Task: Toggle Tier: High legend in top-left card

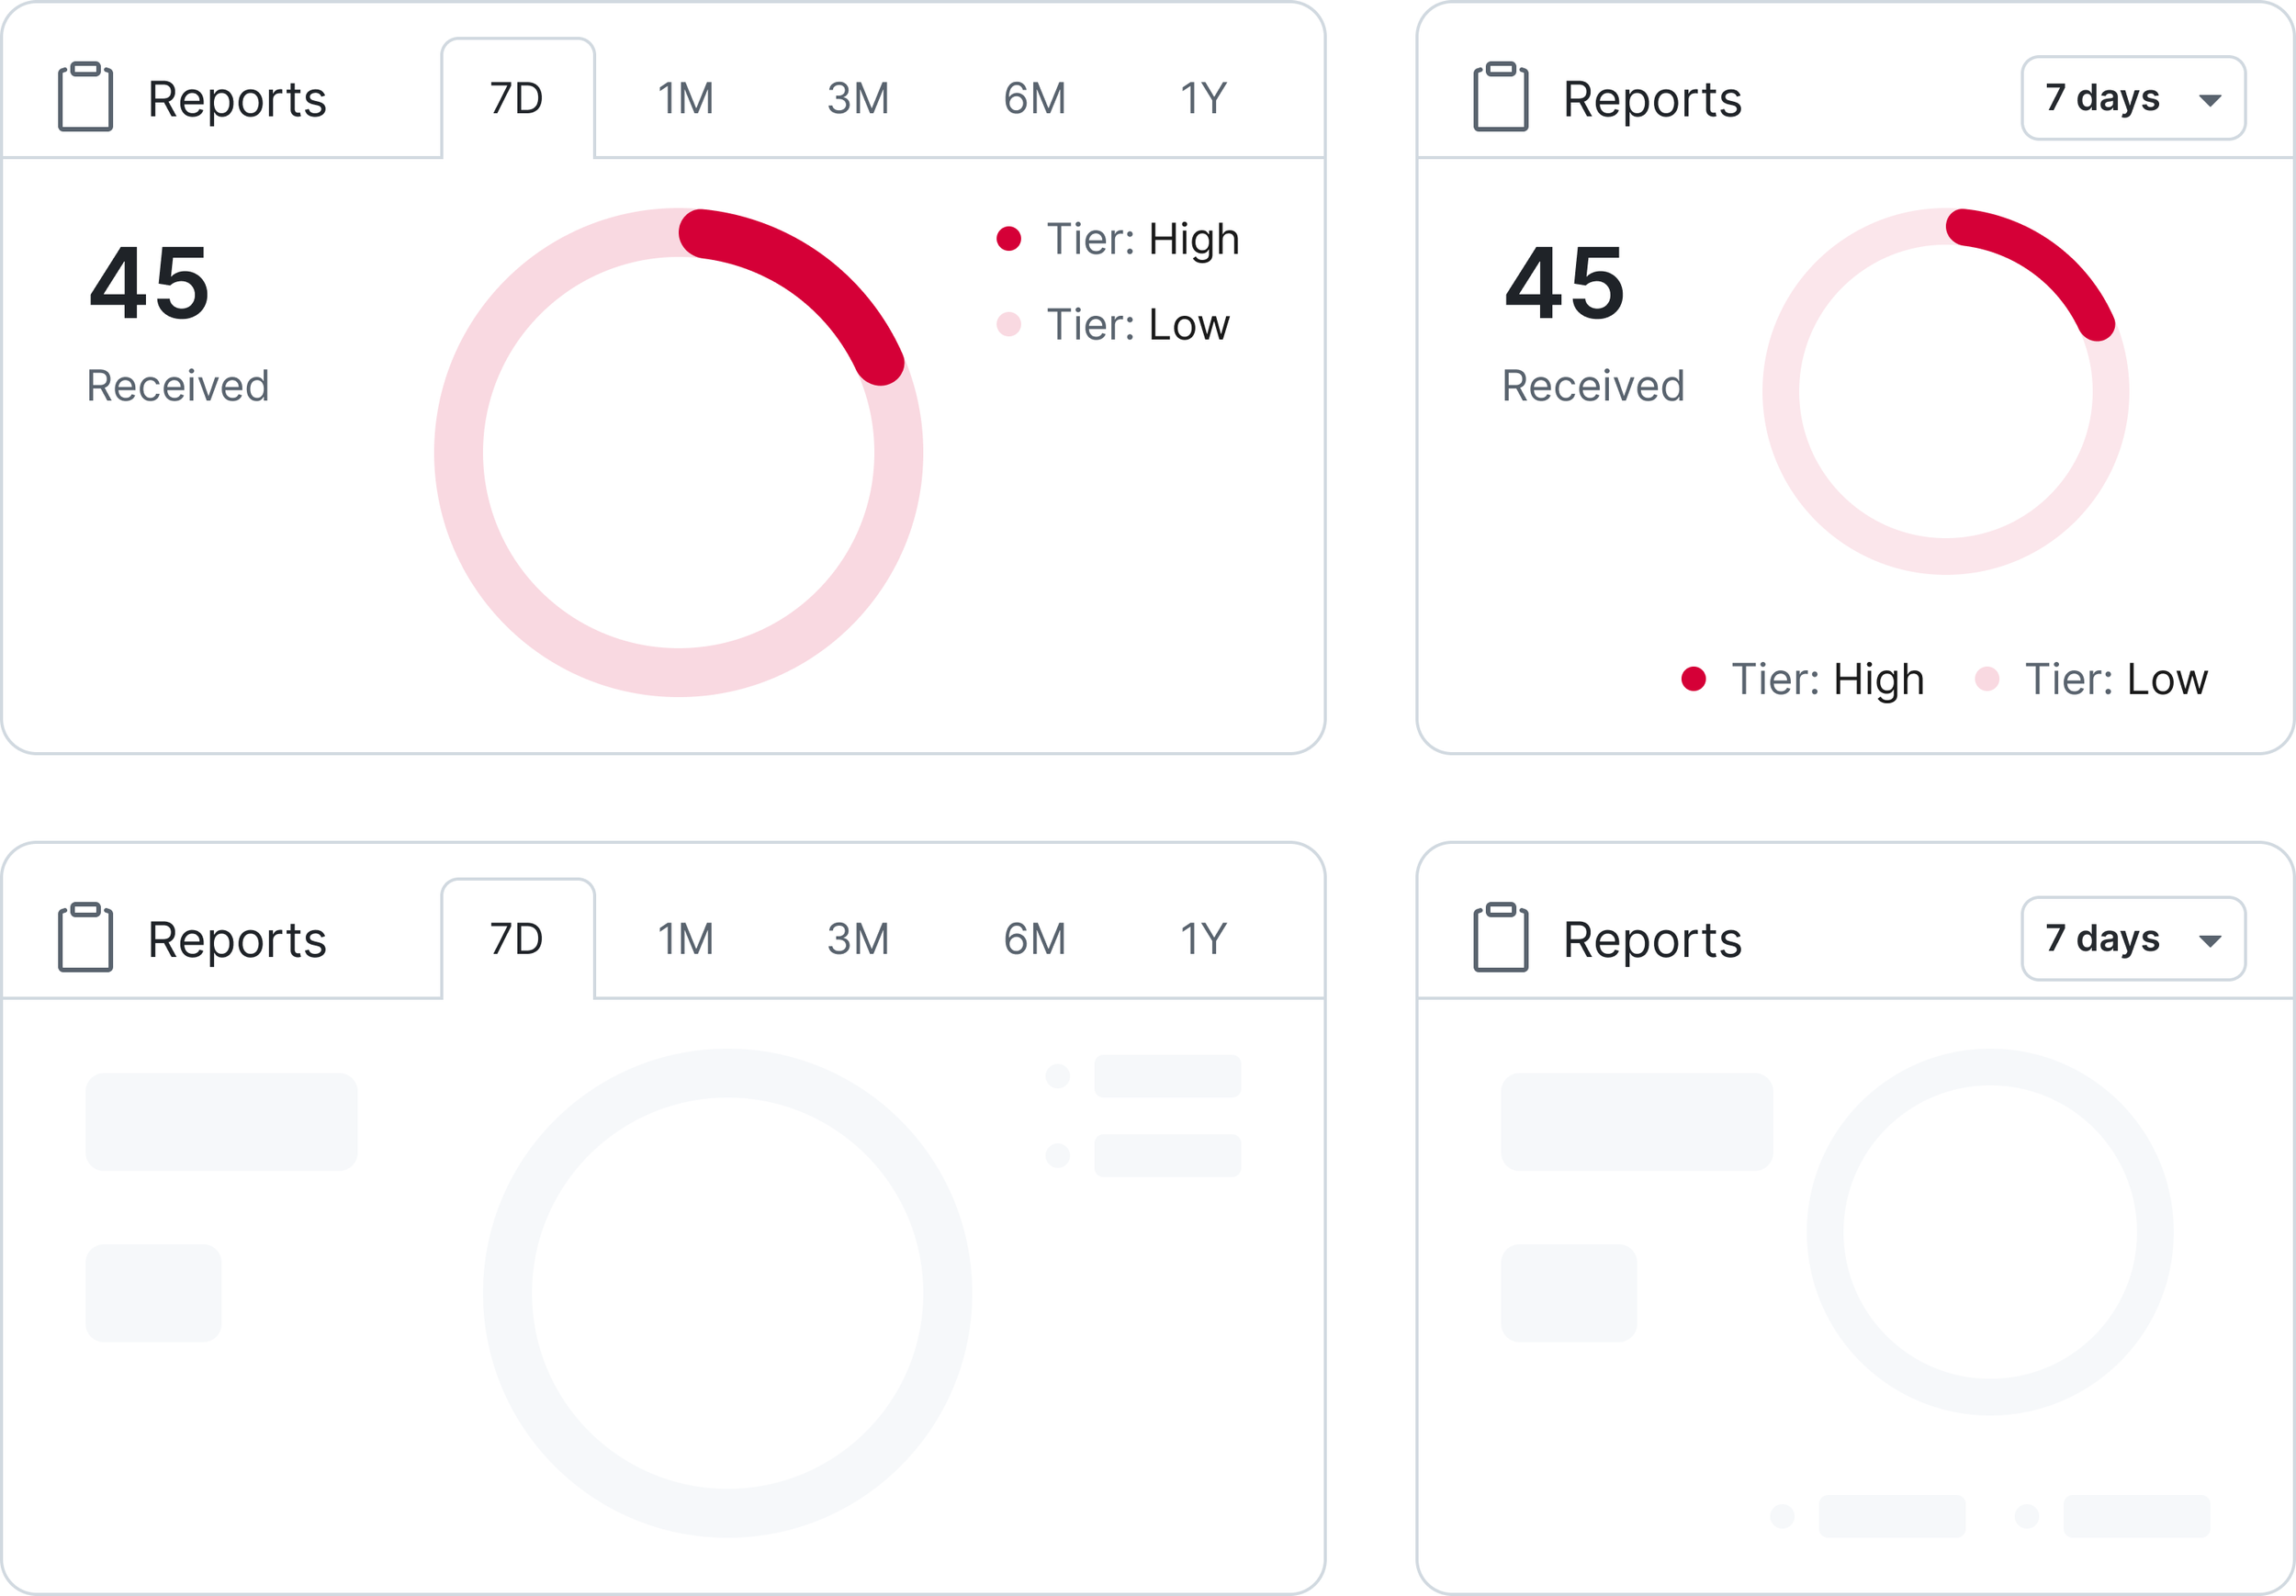Action: [x=1118, y=239]
